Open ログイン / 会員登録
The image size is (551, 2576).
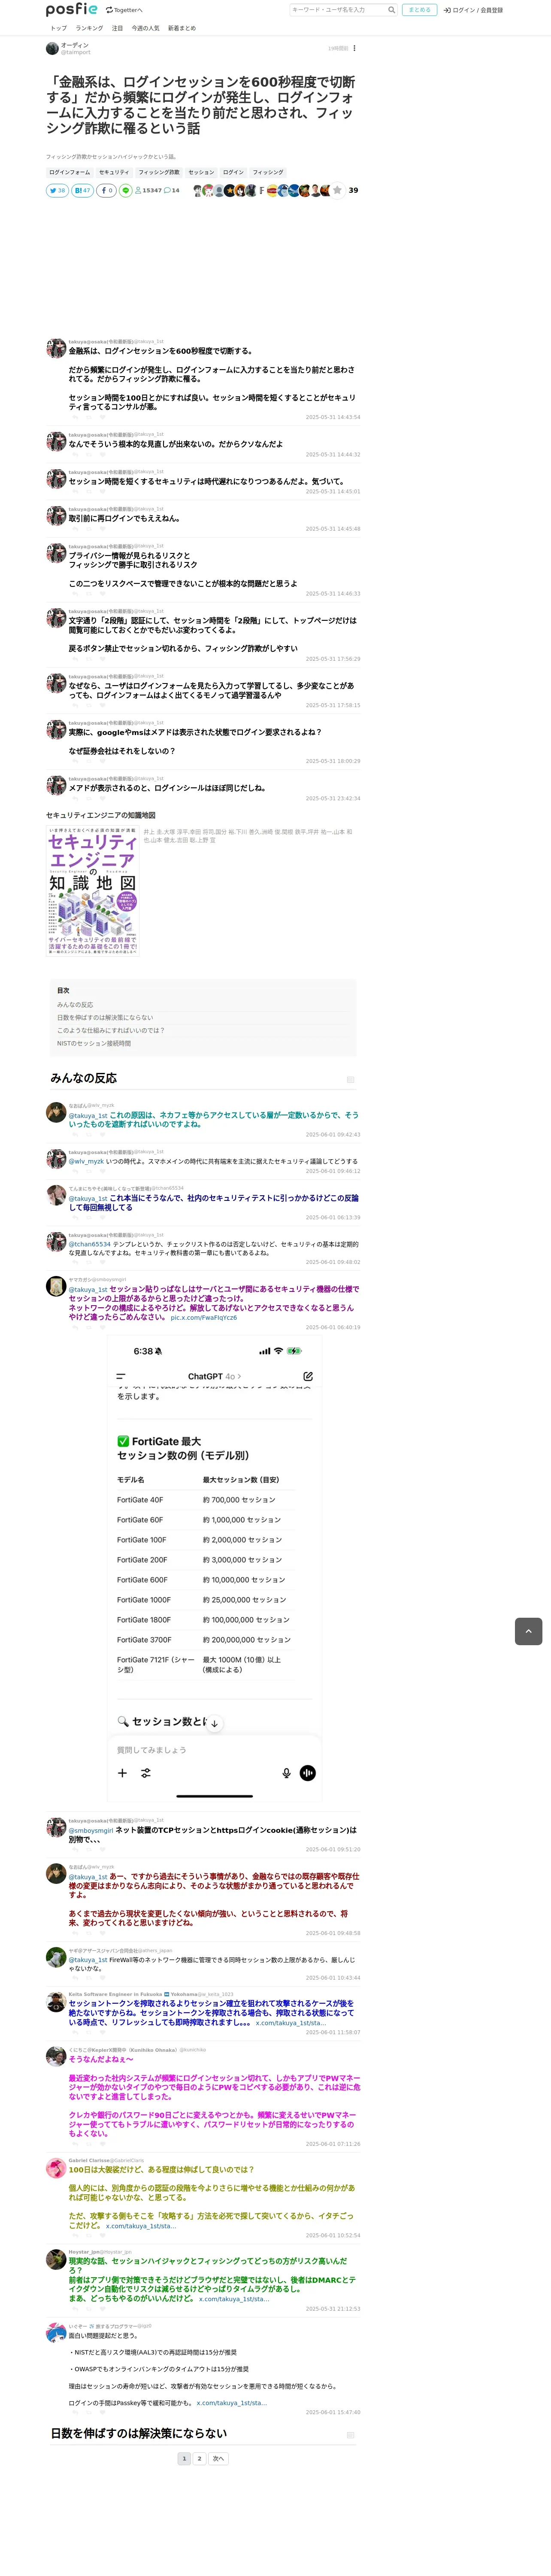tap(473, 10)
